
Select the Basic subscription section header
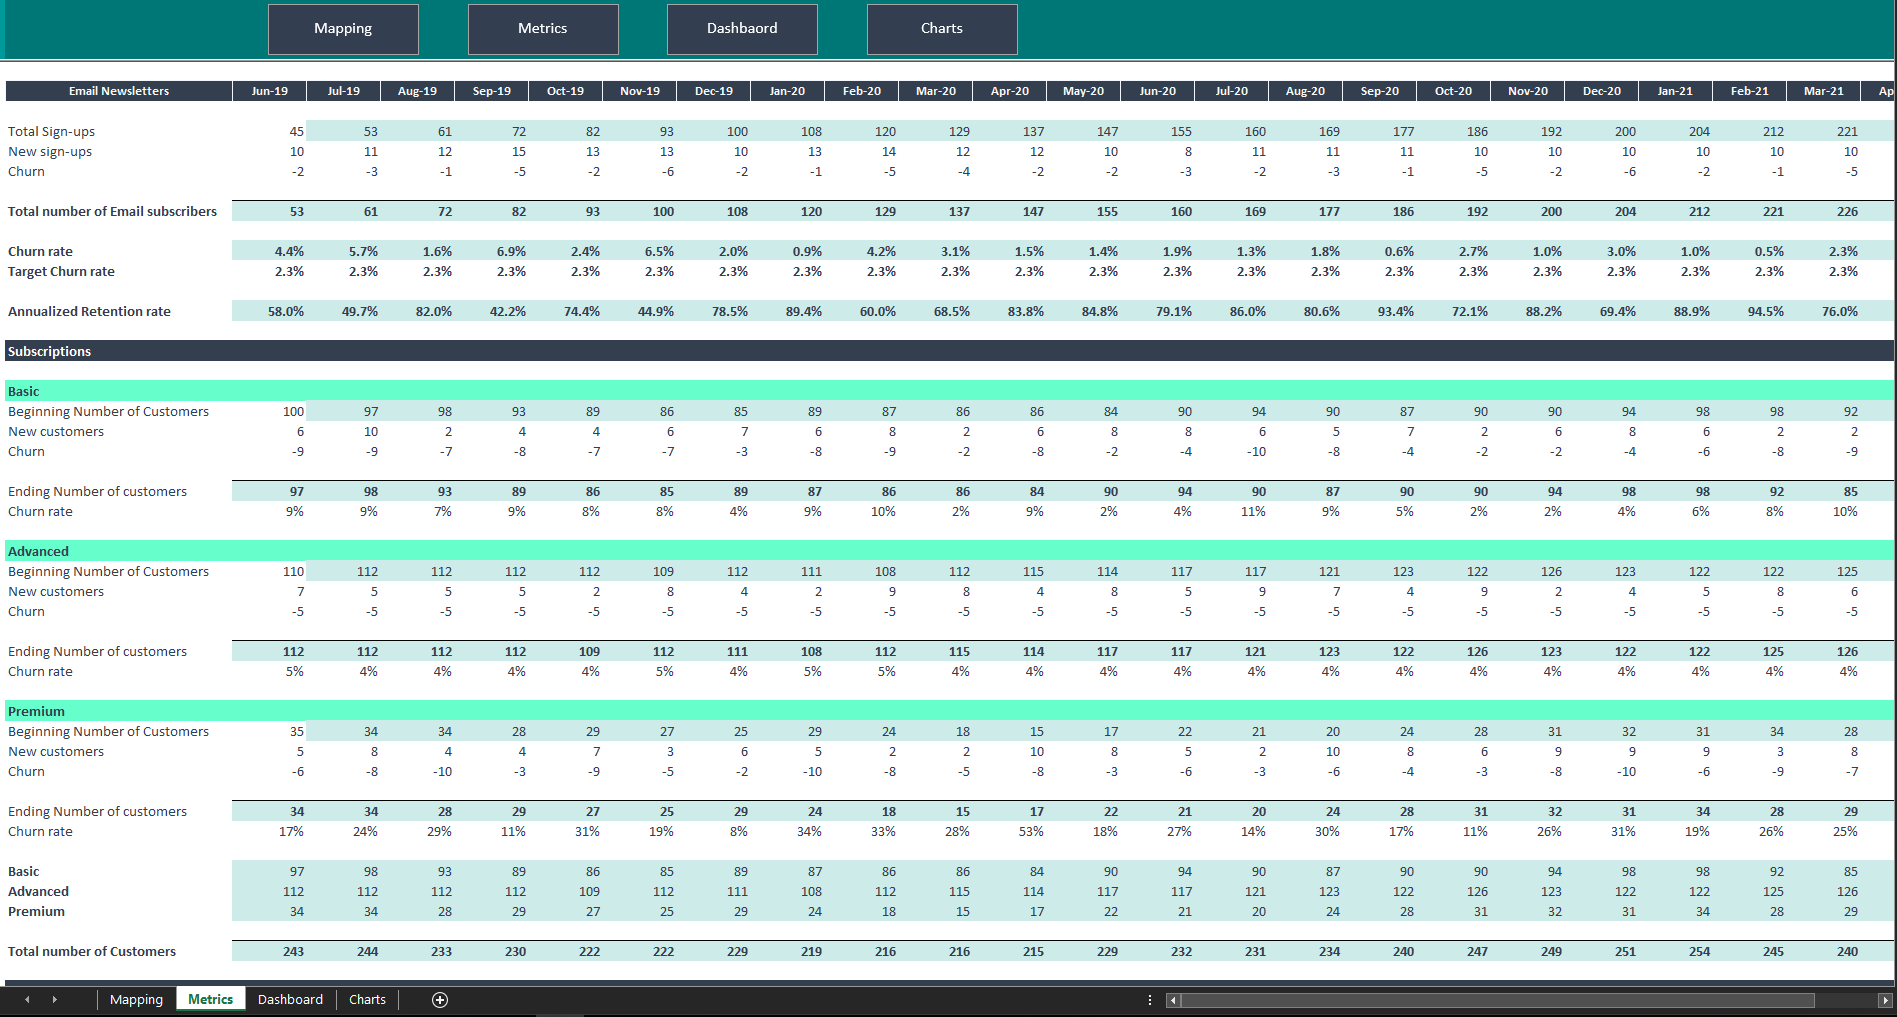tap(23, 391)
